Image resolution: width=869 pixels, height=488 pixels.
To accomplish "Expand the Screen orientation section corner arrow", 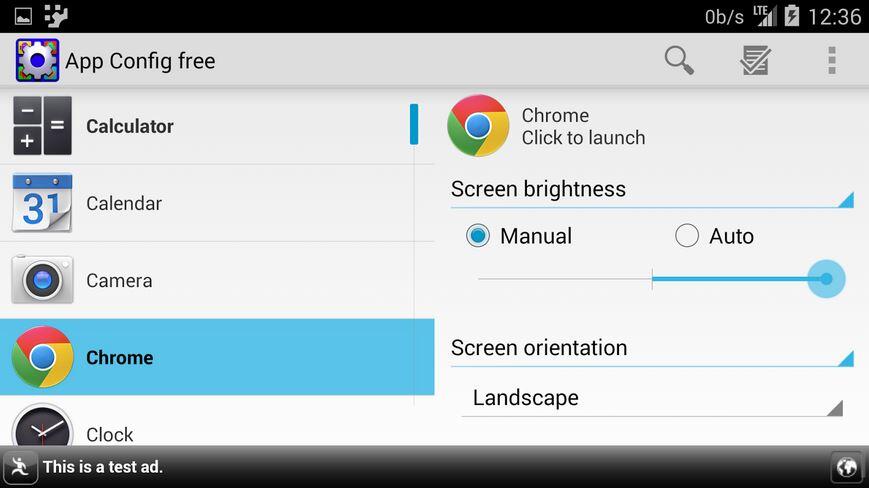I will click(x=846, y=358).
